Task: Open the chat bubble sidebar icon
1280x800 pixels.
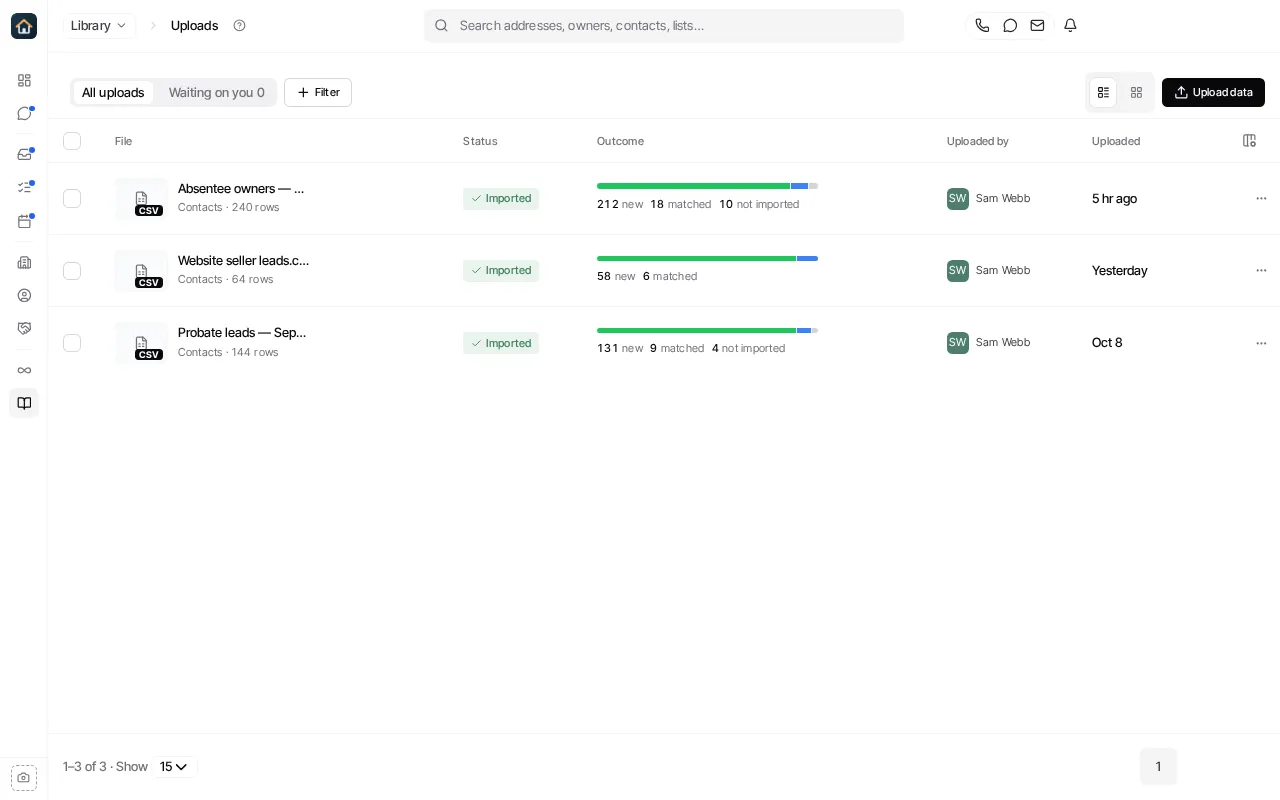Action: tap(24, 113)
